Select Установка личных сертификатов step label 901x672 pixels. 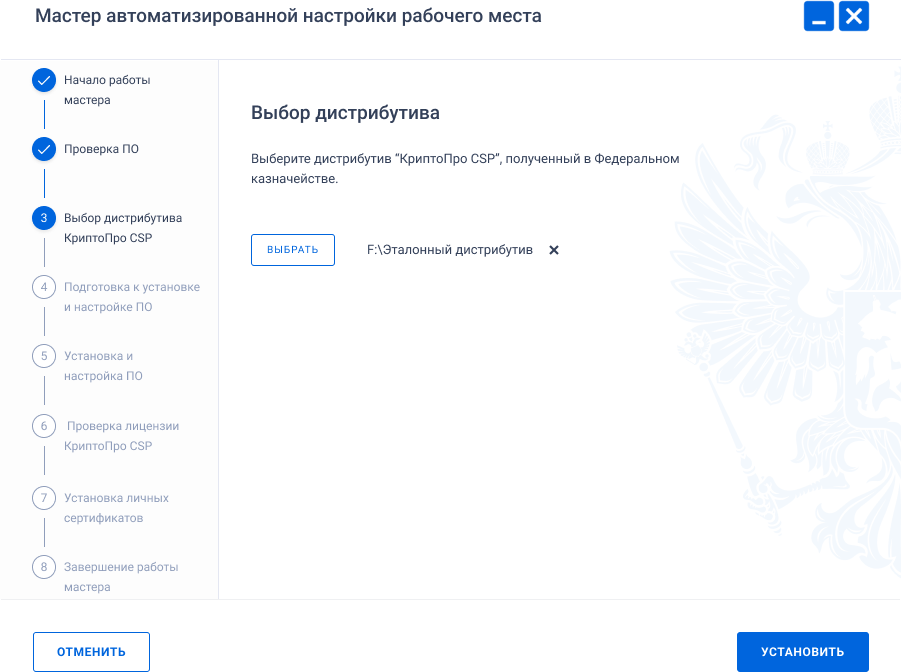pos(116,508)
